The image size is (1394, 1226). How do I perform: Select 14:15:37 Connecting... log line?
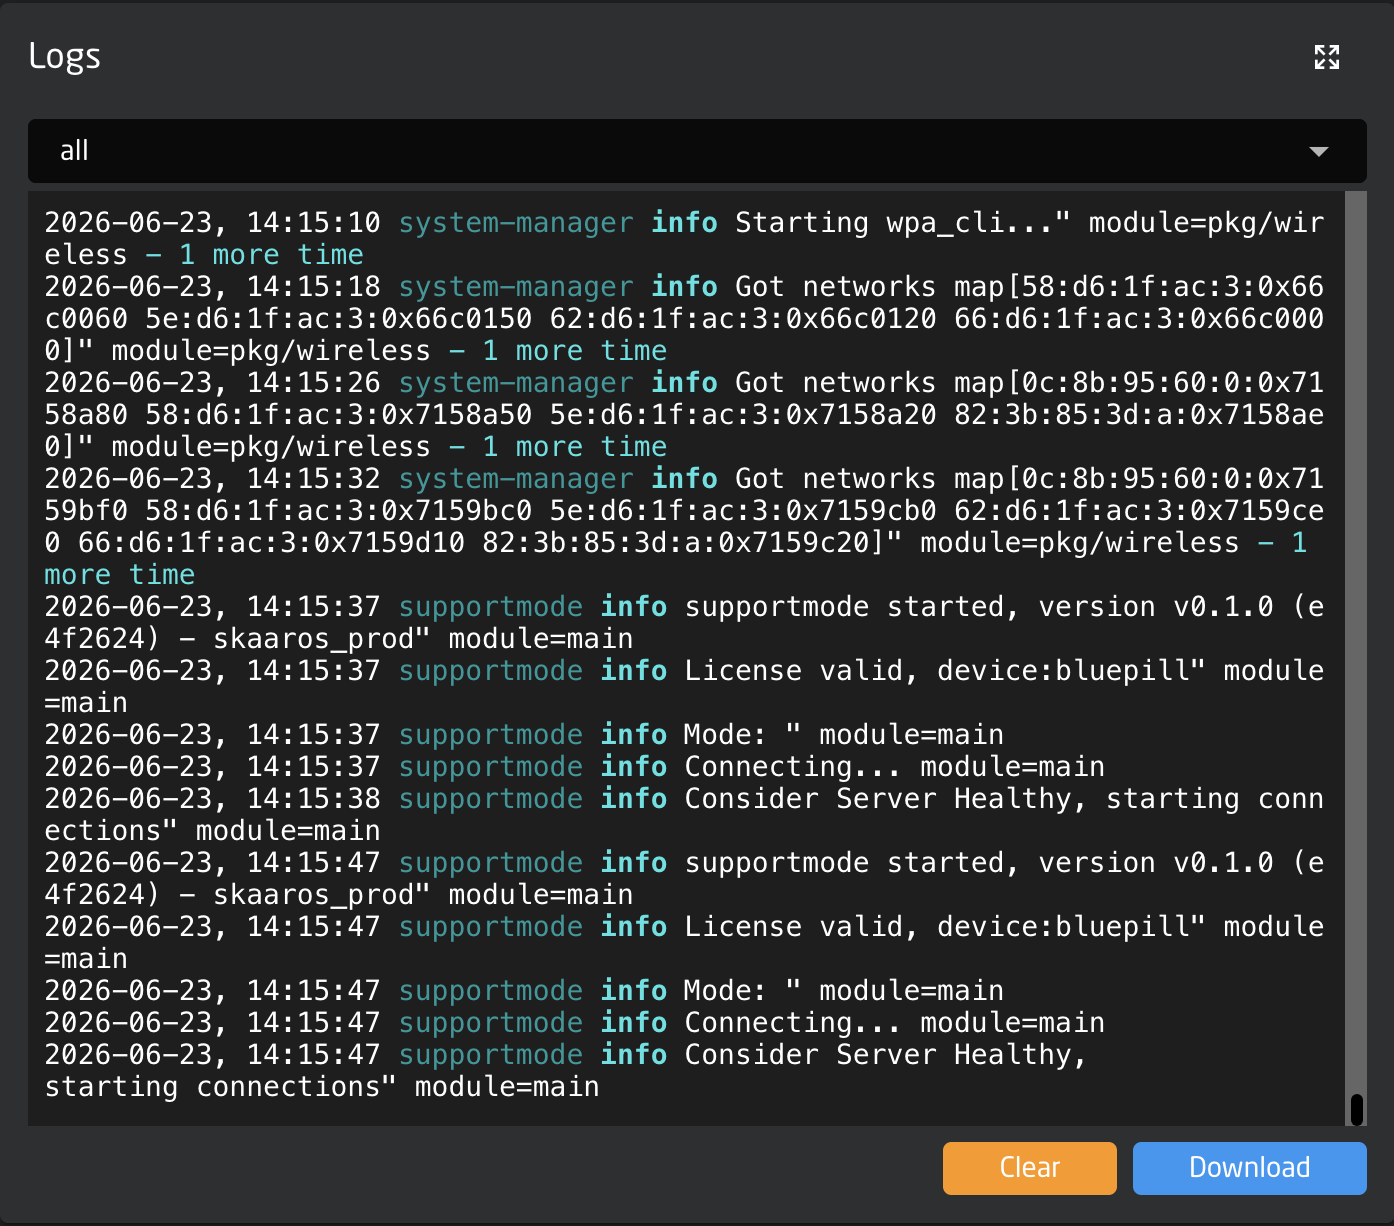[575, 767]
